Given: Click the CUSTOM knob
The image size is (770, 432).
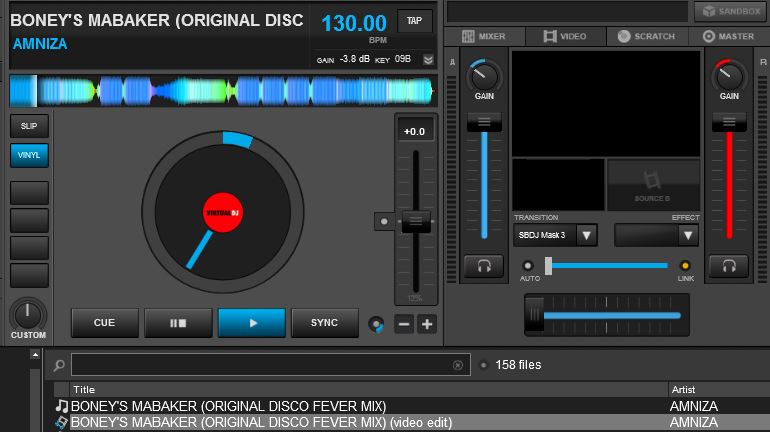Looking at the screenshot, I should (28, 315).
